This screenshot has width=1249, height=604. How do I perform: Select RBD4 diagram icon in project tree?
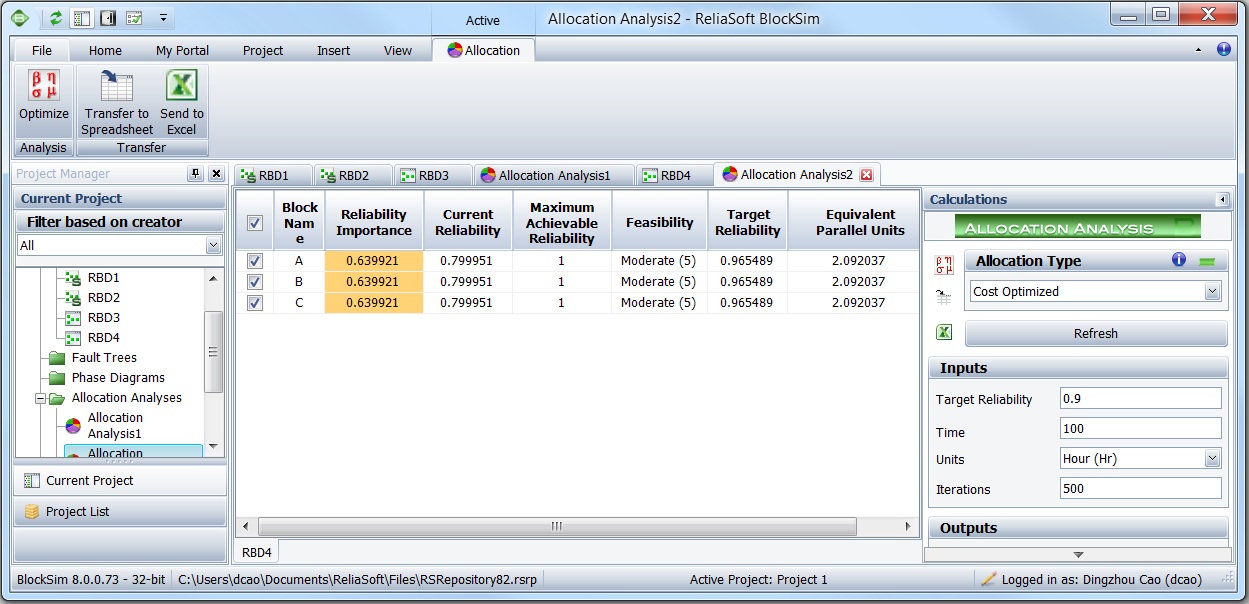click(72, 338)
